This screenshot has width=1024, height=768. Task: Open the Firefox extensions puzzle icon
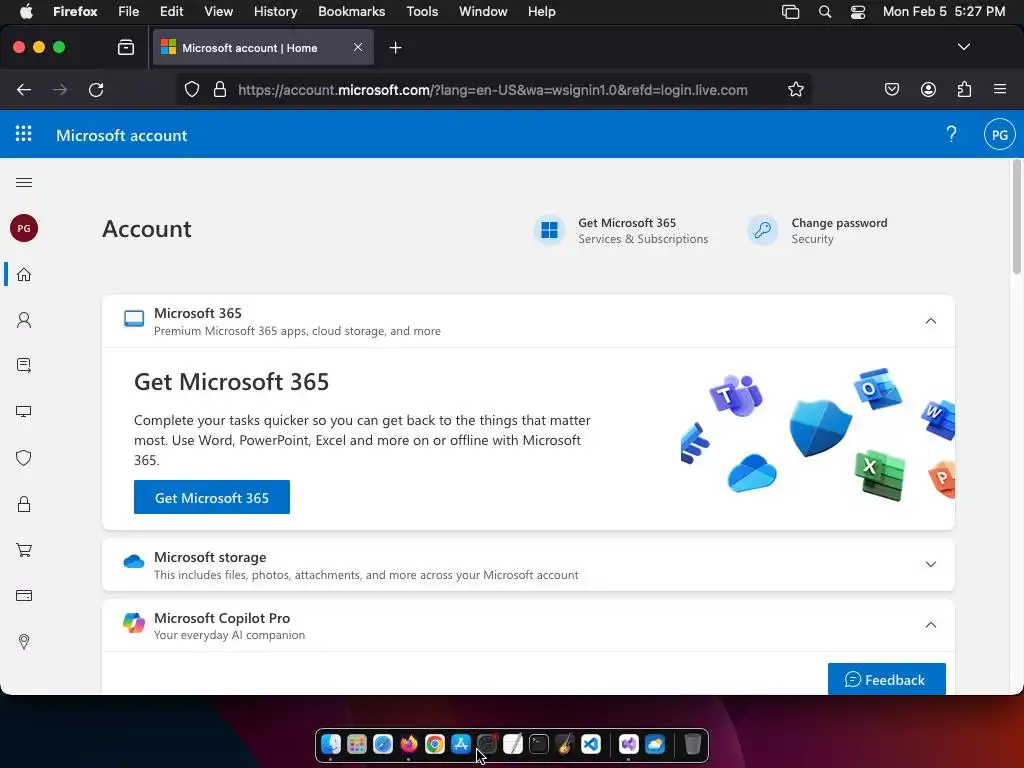point(964,89)
